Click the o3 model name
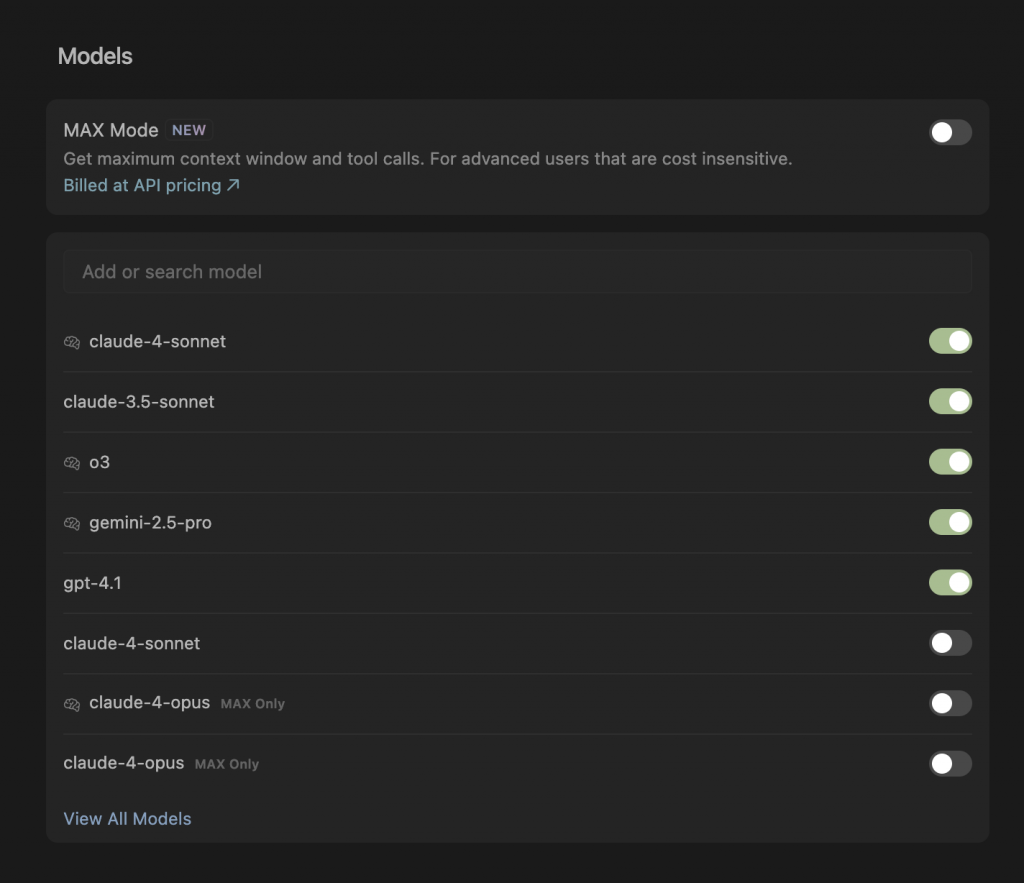 point(99,462)
